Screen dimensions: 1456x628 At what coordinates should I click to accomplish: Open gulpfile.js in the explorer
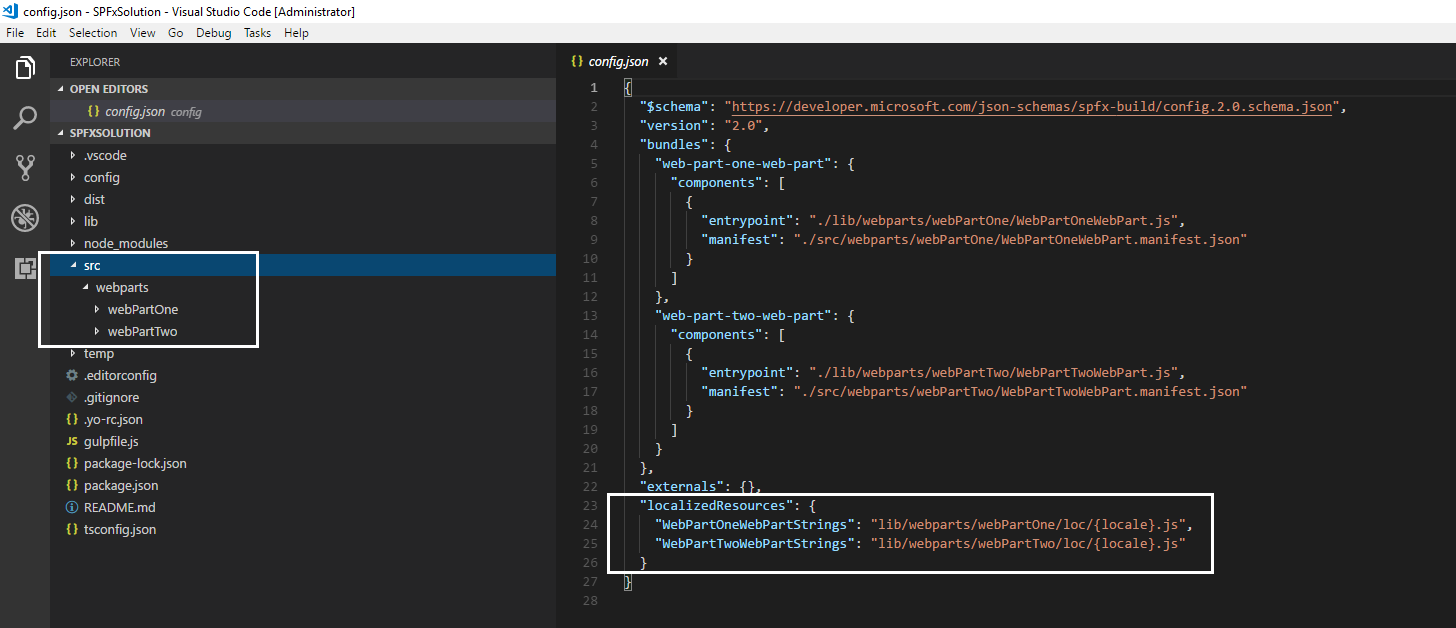click(302, 441)
